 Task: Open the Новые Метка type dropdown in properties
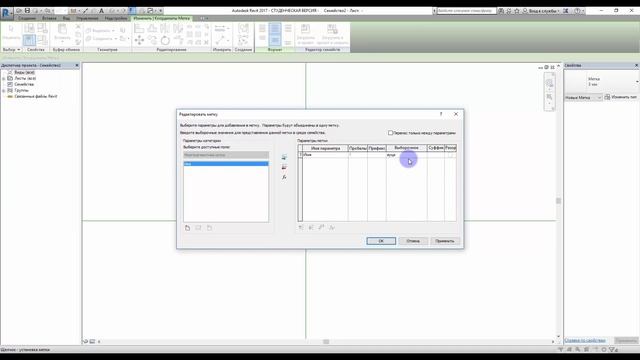pos(583,97)
